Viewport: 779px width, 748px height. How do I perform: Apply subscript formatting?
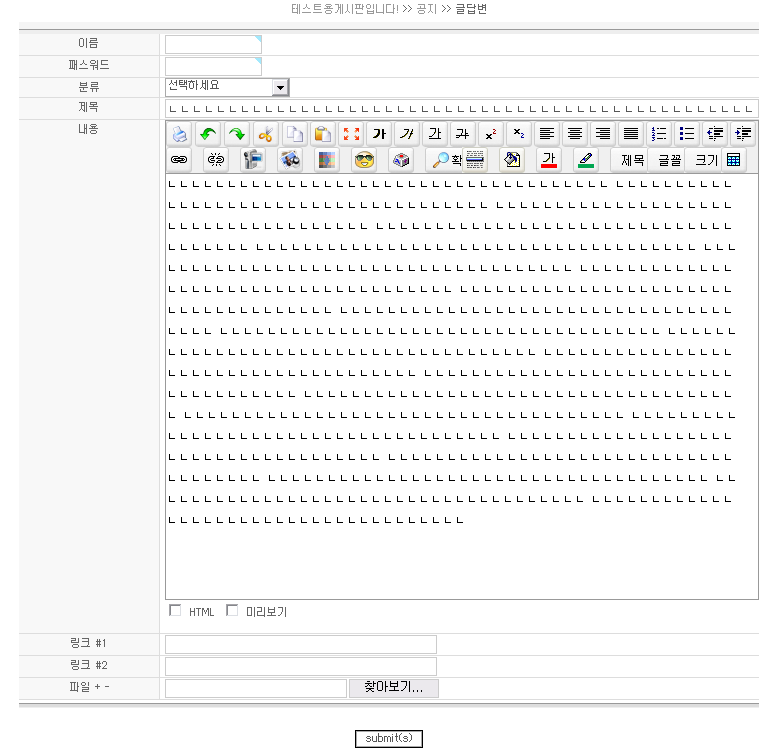click(x=519, y=134)
